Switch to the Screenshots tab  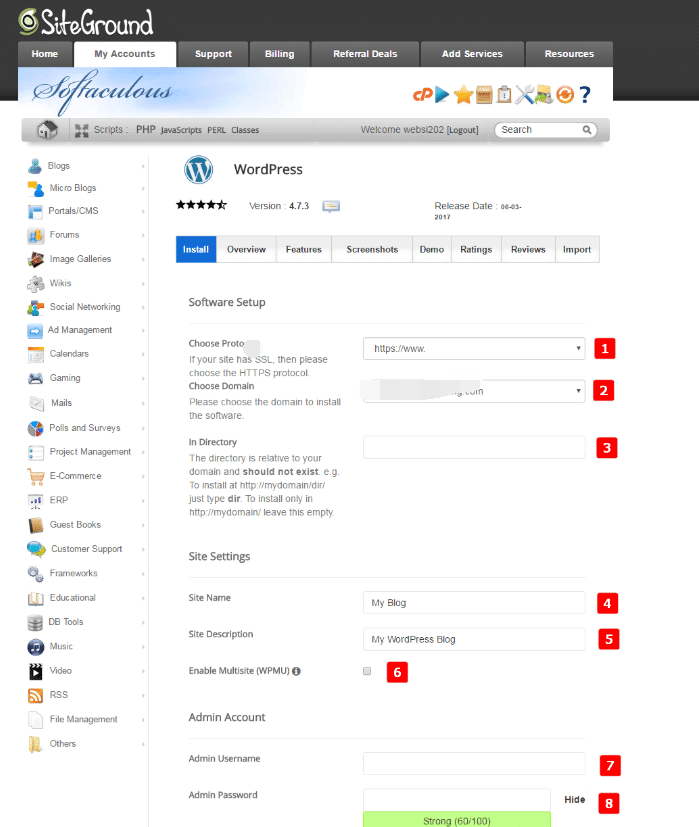tap(372, 249)
